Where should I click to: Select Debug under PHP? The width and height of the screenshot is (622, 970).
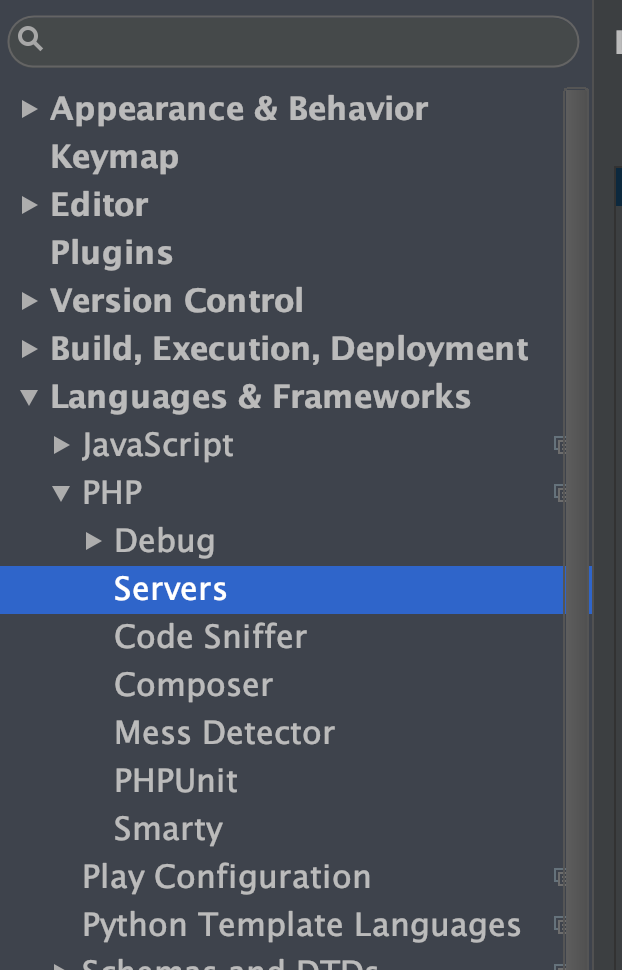pyautogui.click(x=165, y=541)
